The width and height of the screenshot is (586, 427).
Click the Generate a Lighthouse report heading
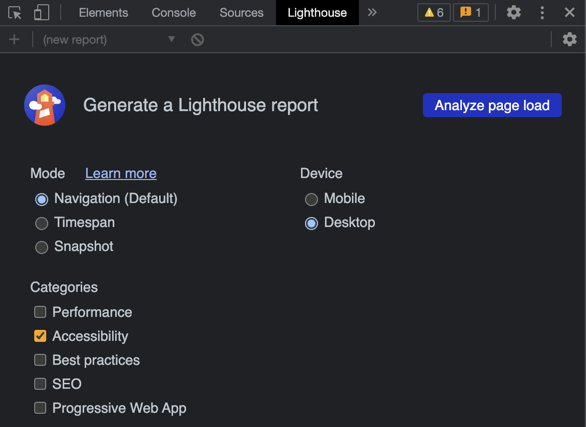[201, 105]
